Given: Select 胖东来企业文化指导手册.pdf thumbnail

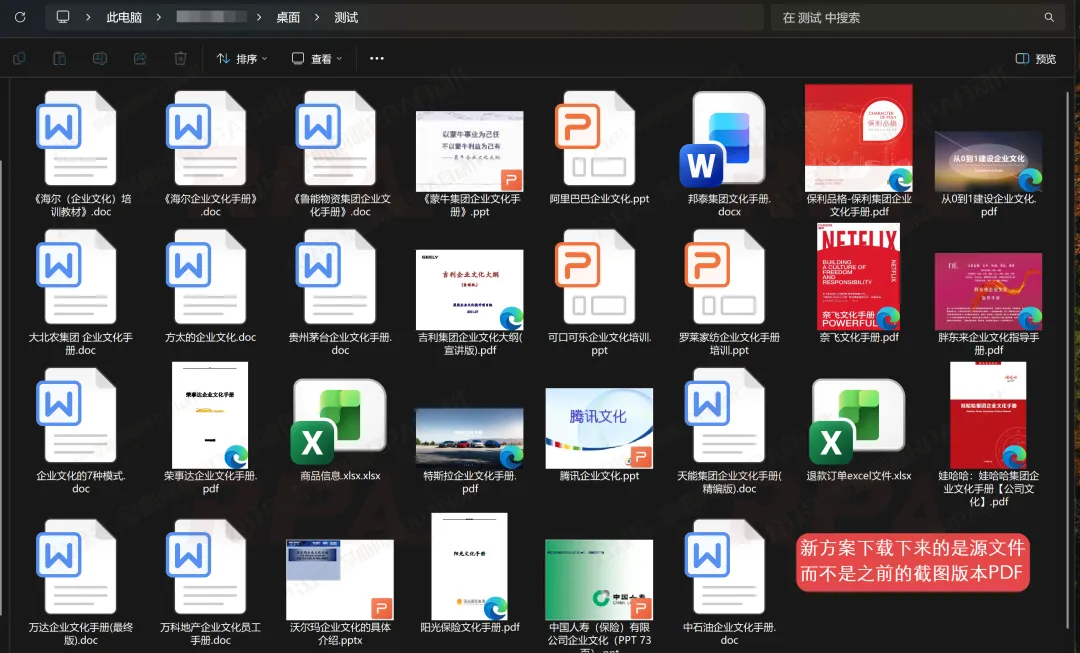Looking at the screenshot, I should pyautogui.click(x=988, y=291).
